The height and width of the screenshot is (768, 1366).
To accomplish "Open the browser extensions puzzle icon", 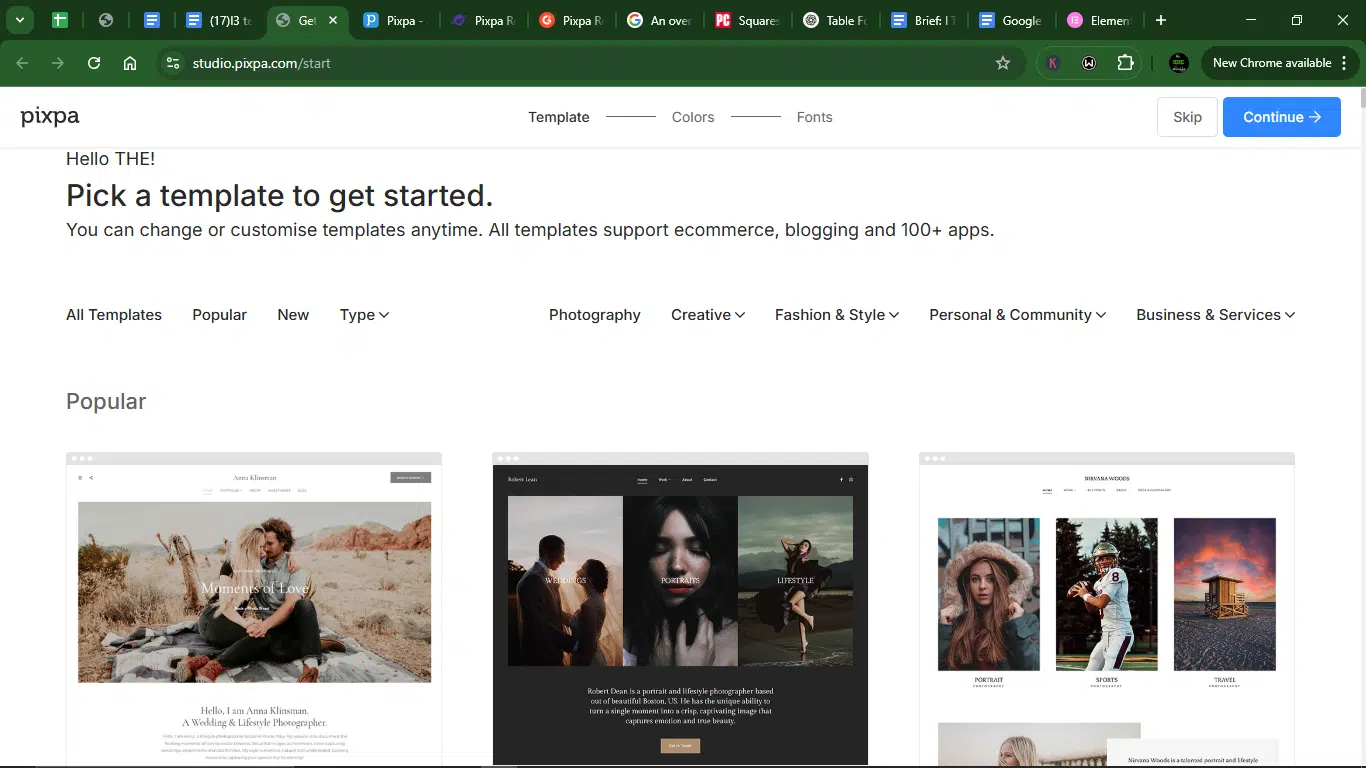I will (x=1125, y=63).
